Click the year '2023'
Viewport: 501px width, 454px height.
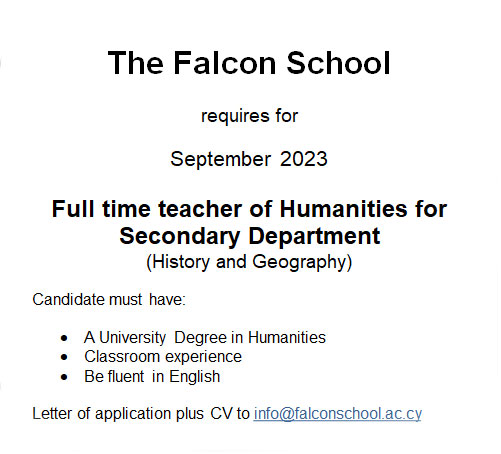(x=304, y=159)
